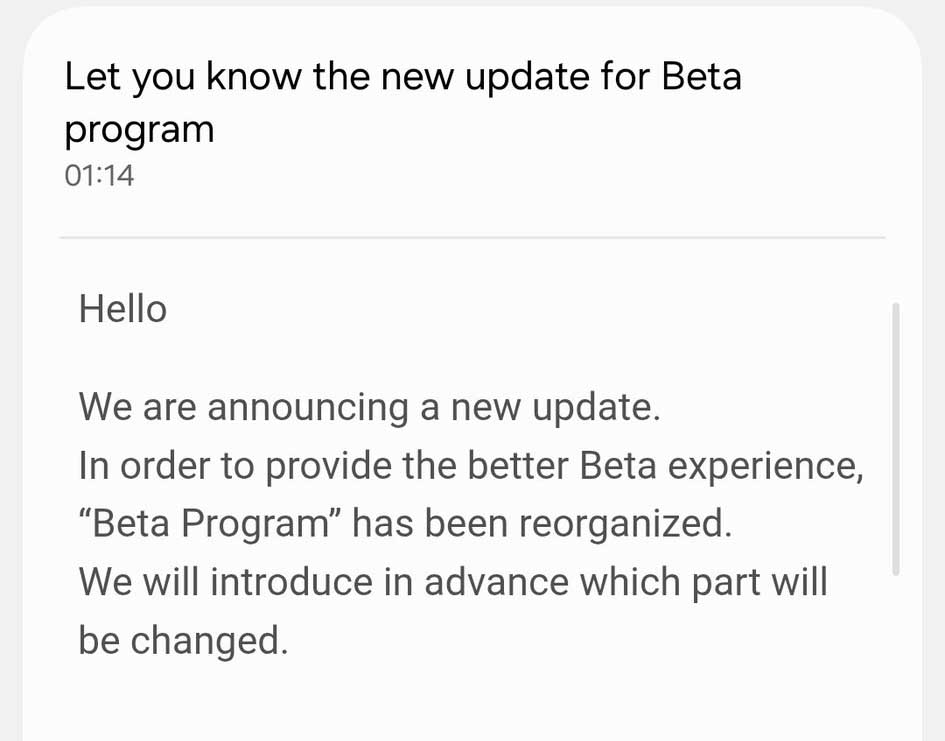Click the words 'new update' in the title

[474, 77]
